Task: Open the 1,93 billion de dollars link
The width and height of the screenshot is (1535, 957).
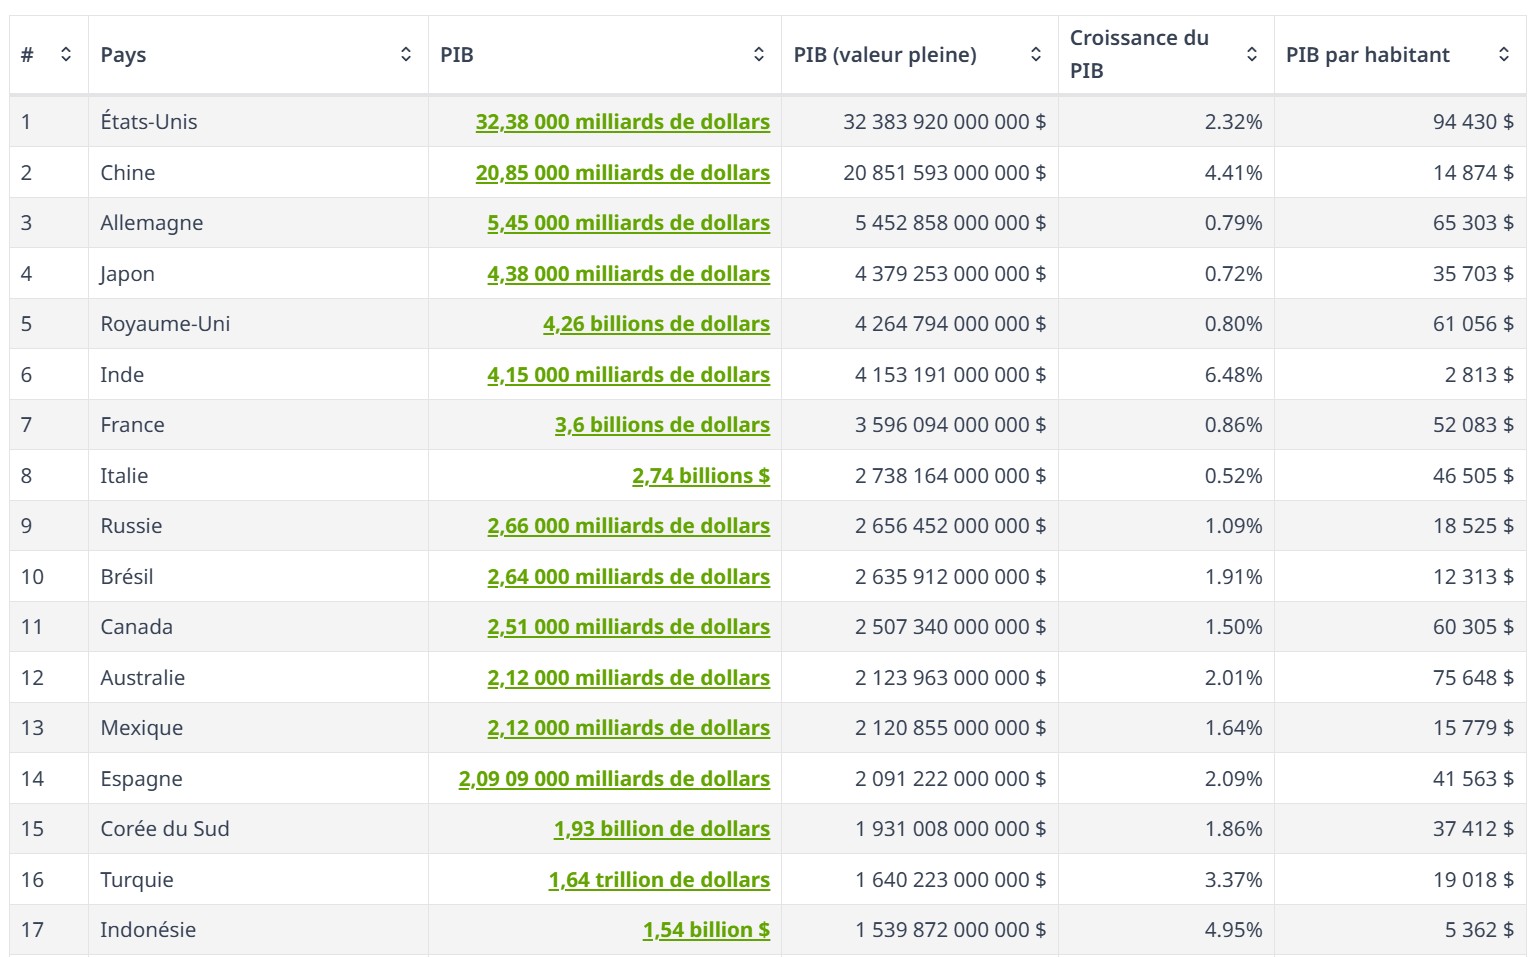Action: click(662, 829)
